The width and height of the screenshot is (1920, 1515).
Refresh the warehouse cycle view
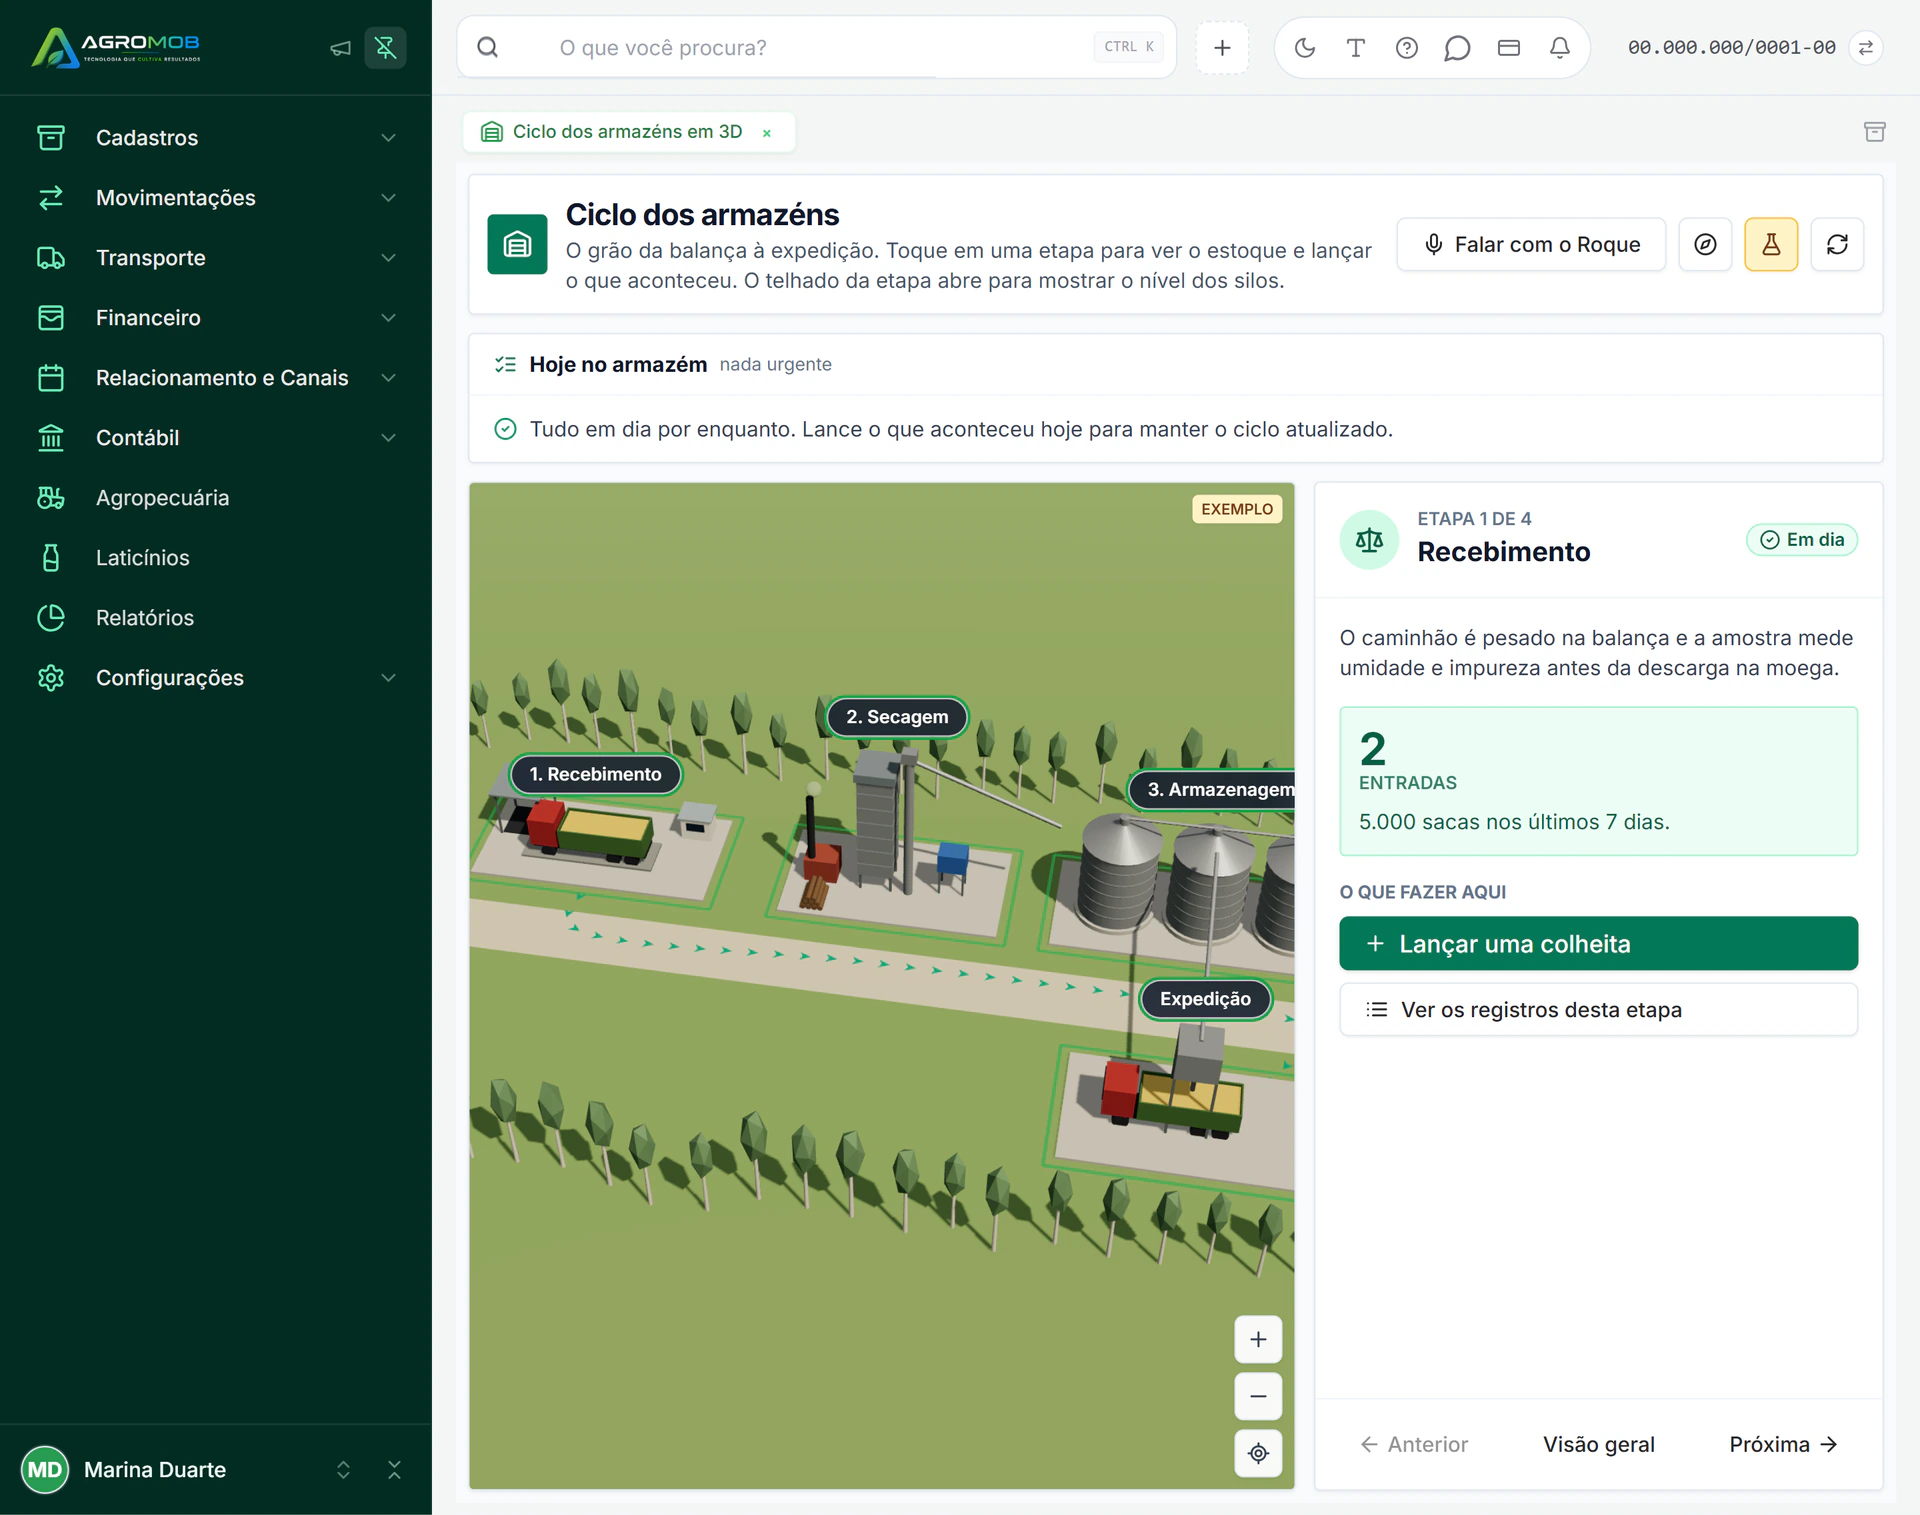coord(1837,244)
